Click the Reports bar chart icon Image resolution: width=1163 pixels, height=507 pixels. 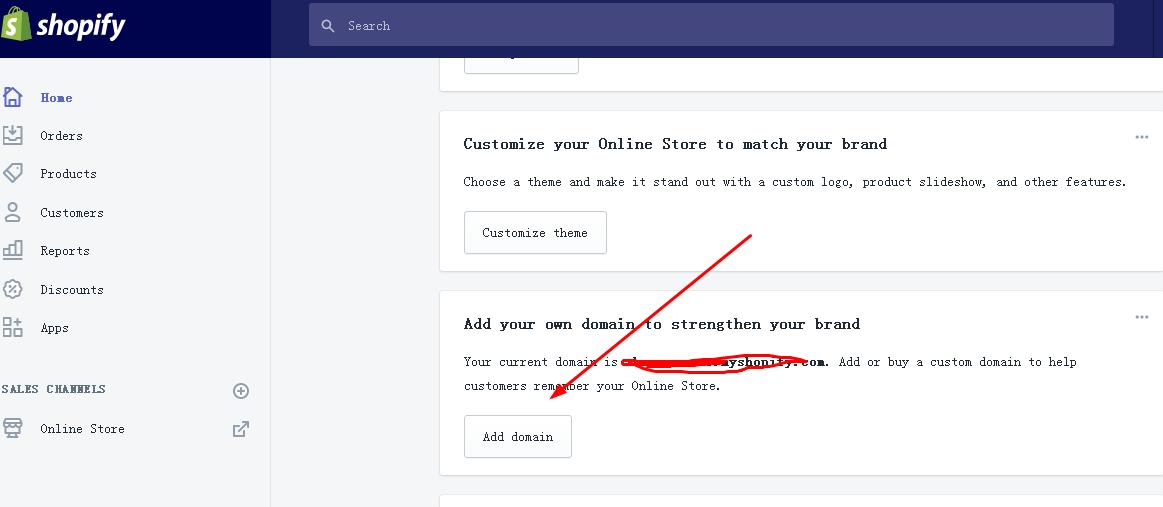coord(13,250)
